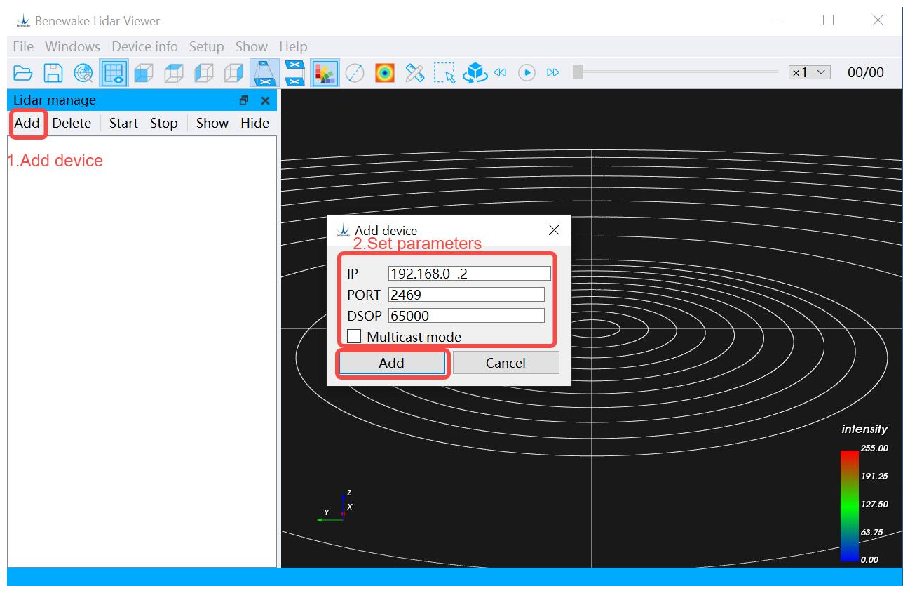The image size is (910, 593).
Task: Select the top-face cube view icon
Action: pyautogui.click(x=174, y=73)
